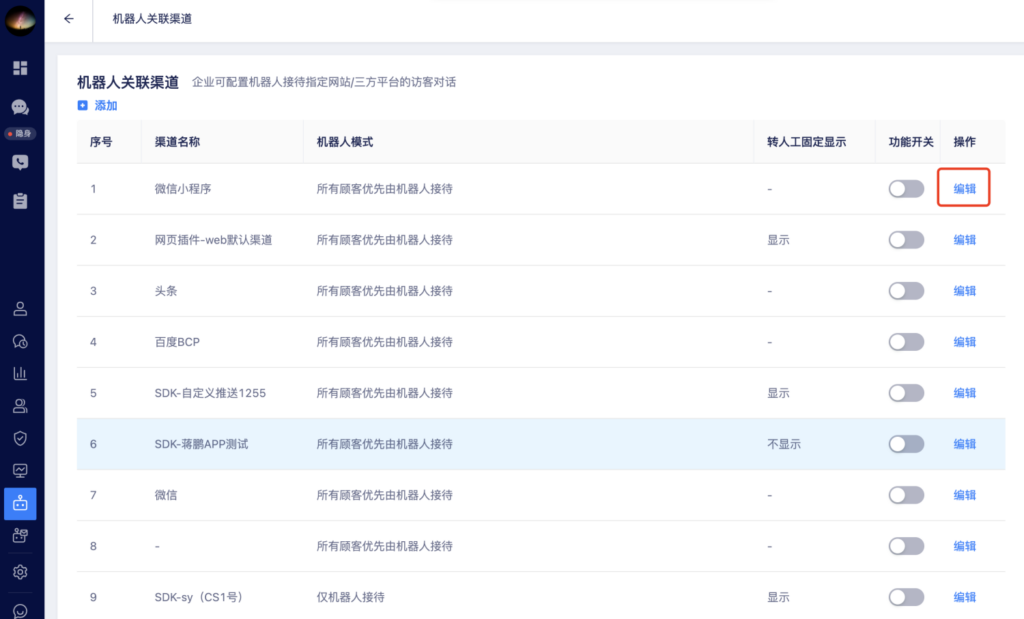
Task: Click the highlighted robot icon in sidebar
Action: point(20,503)
